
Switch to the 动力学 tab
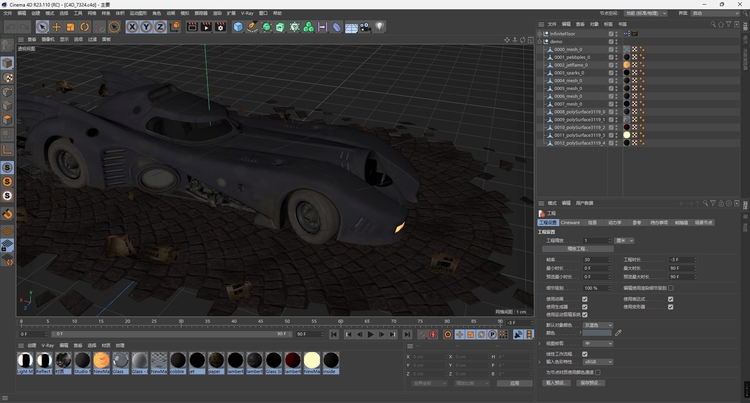(615, 222)
